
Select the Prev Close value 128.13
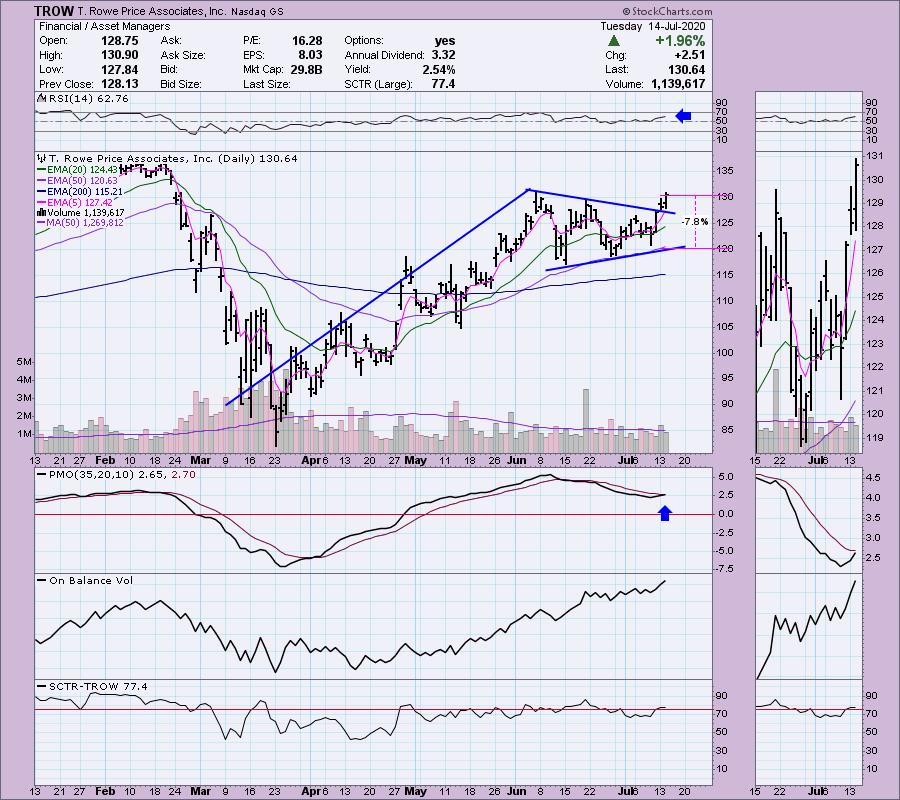coord(120,84)
